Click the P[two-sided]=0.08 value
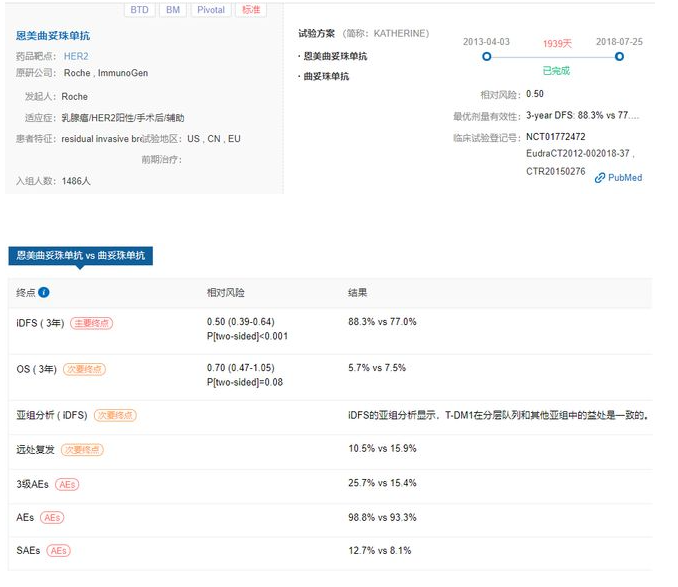 click(x=245, y=382)
